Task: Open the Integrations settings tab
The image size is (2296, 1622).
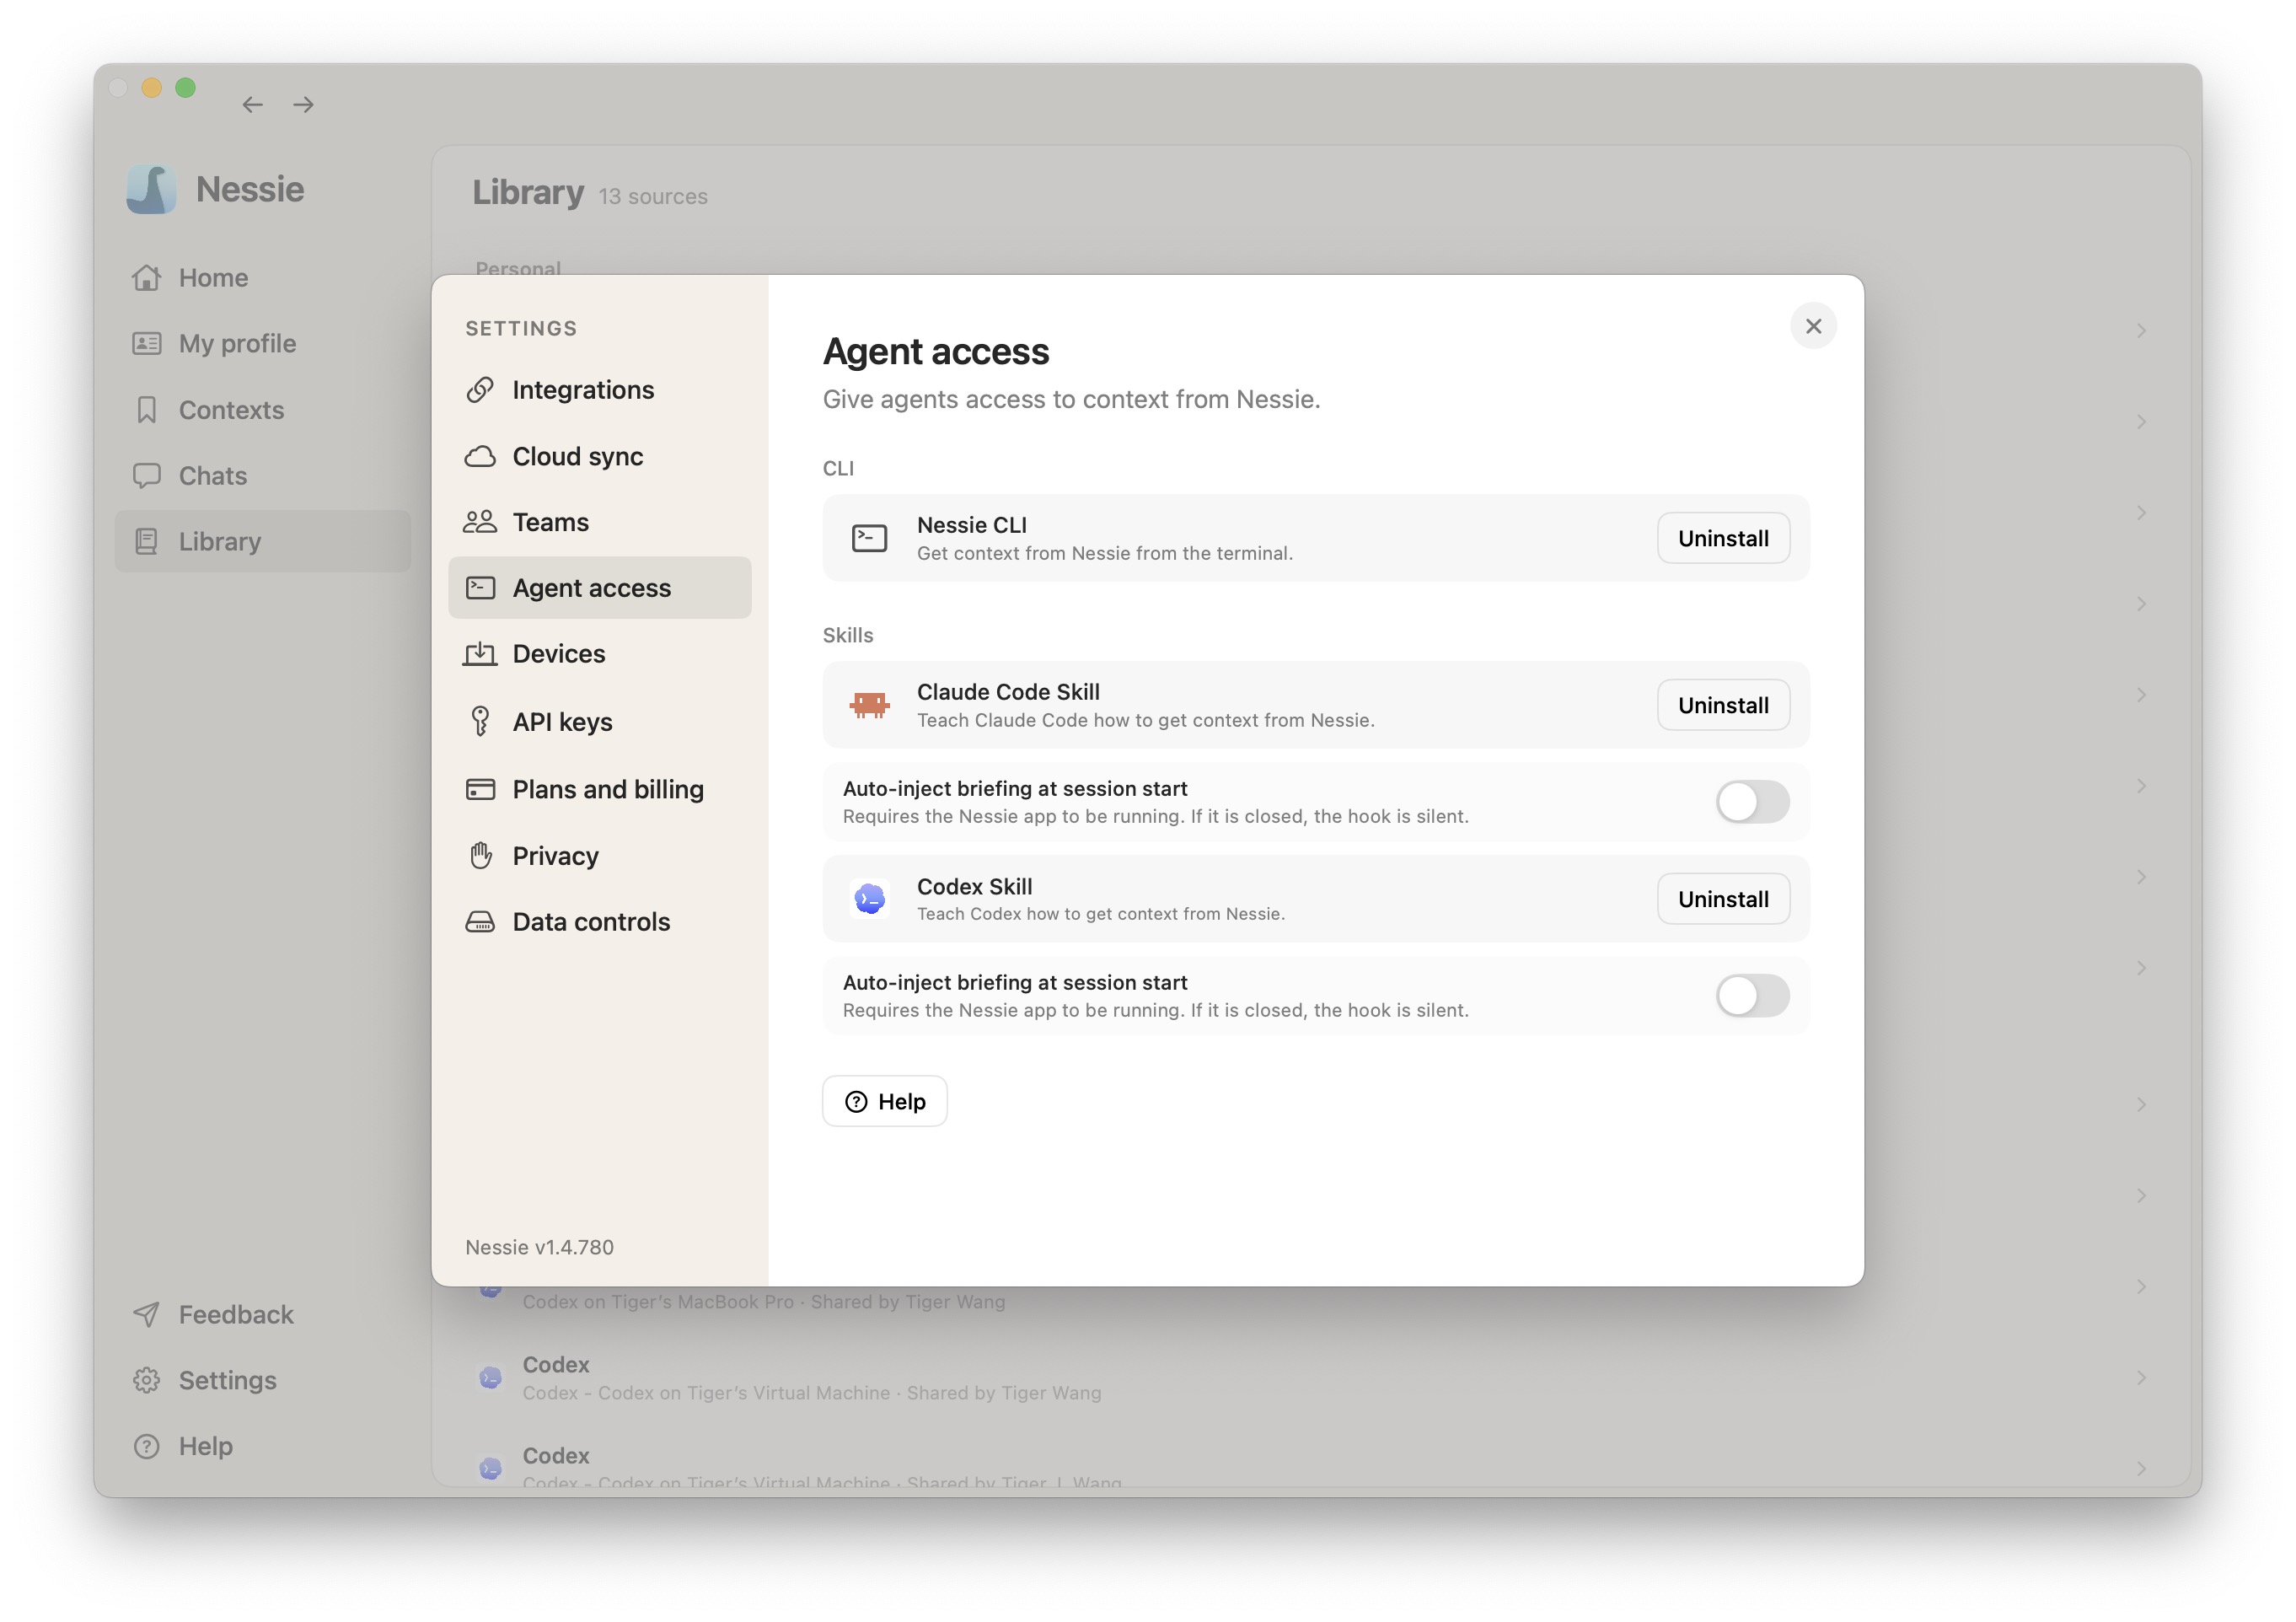Action: click(x=600, y=390)
